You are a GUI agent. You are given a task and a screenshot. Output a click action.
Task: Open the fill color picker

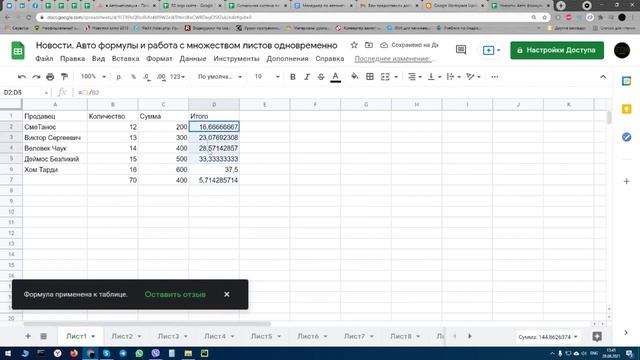click(x=355, y=77)
